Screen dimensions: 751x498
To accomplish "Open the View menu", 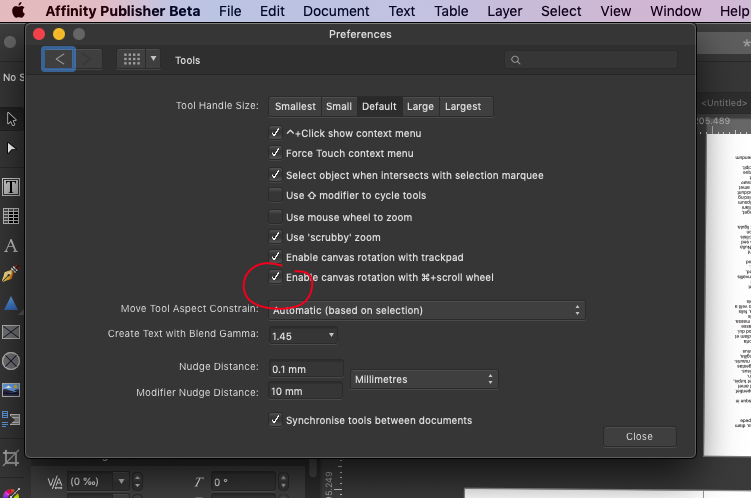I will 615,11.
